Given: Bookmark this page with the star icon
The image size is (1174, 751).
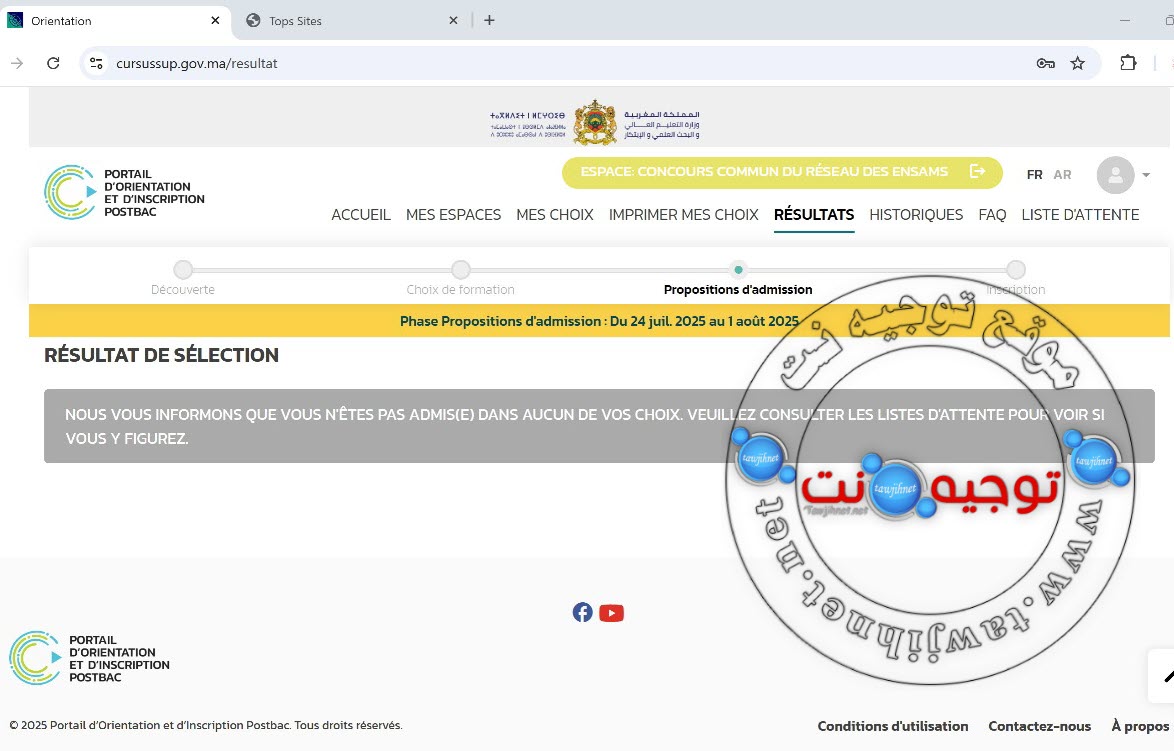Looking at the screenshot, I should [x=1077, y=64].
